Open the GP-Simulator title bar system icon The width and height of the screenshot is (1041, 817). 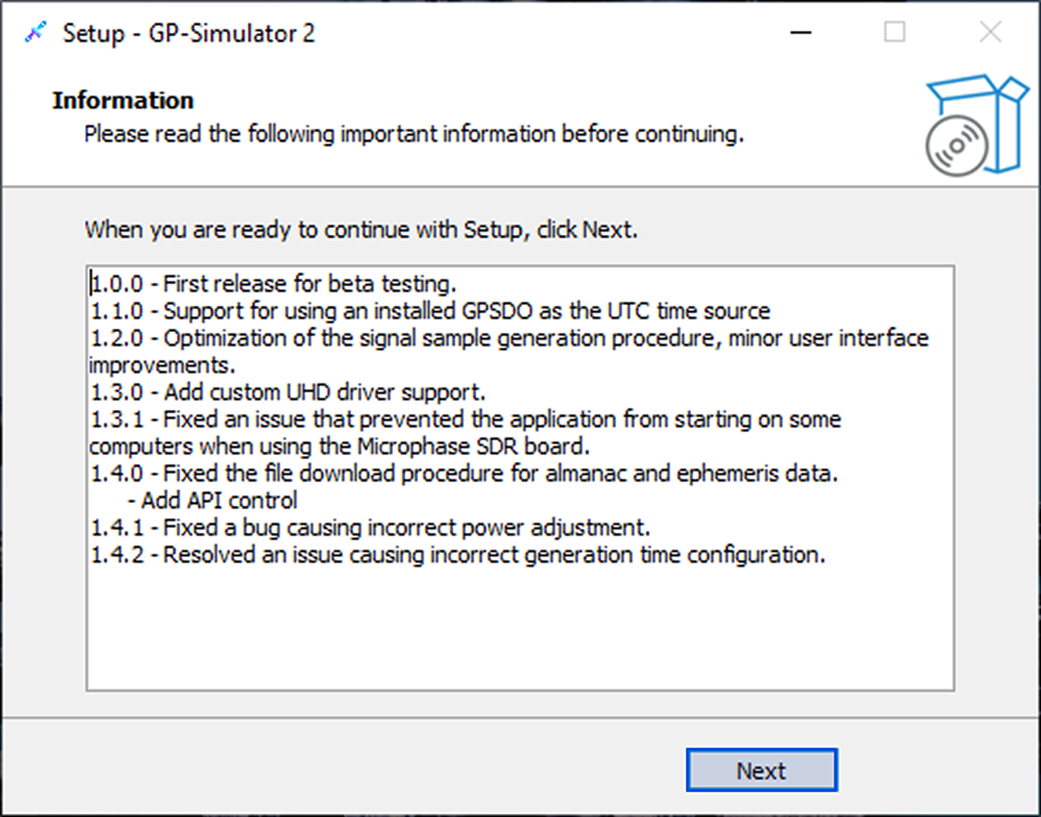click(x=35, y=33)
